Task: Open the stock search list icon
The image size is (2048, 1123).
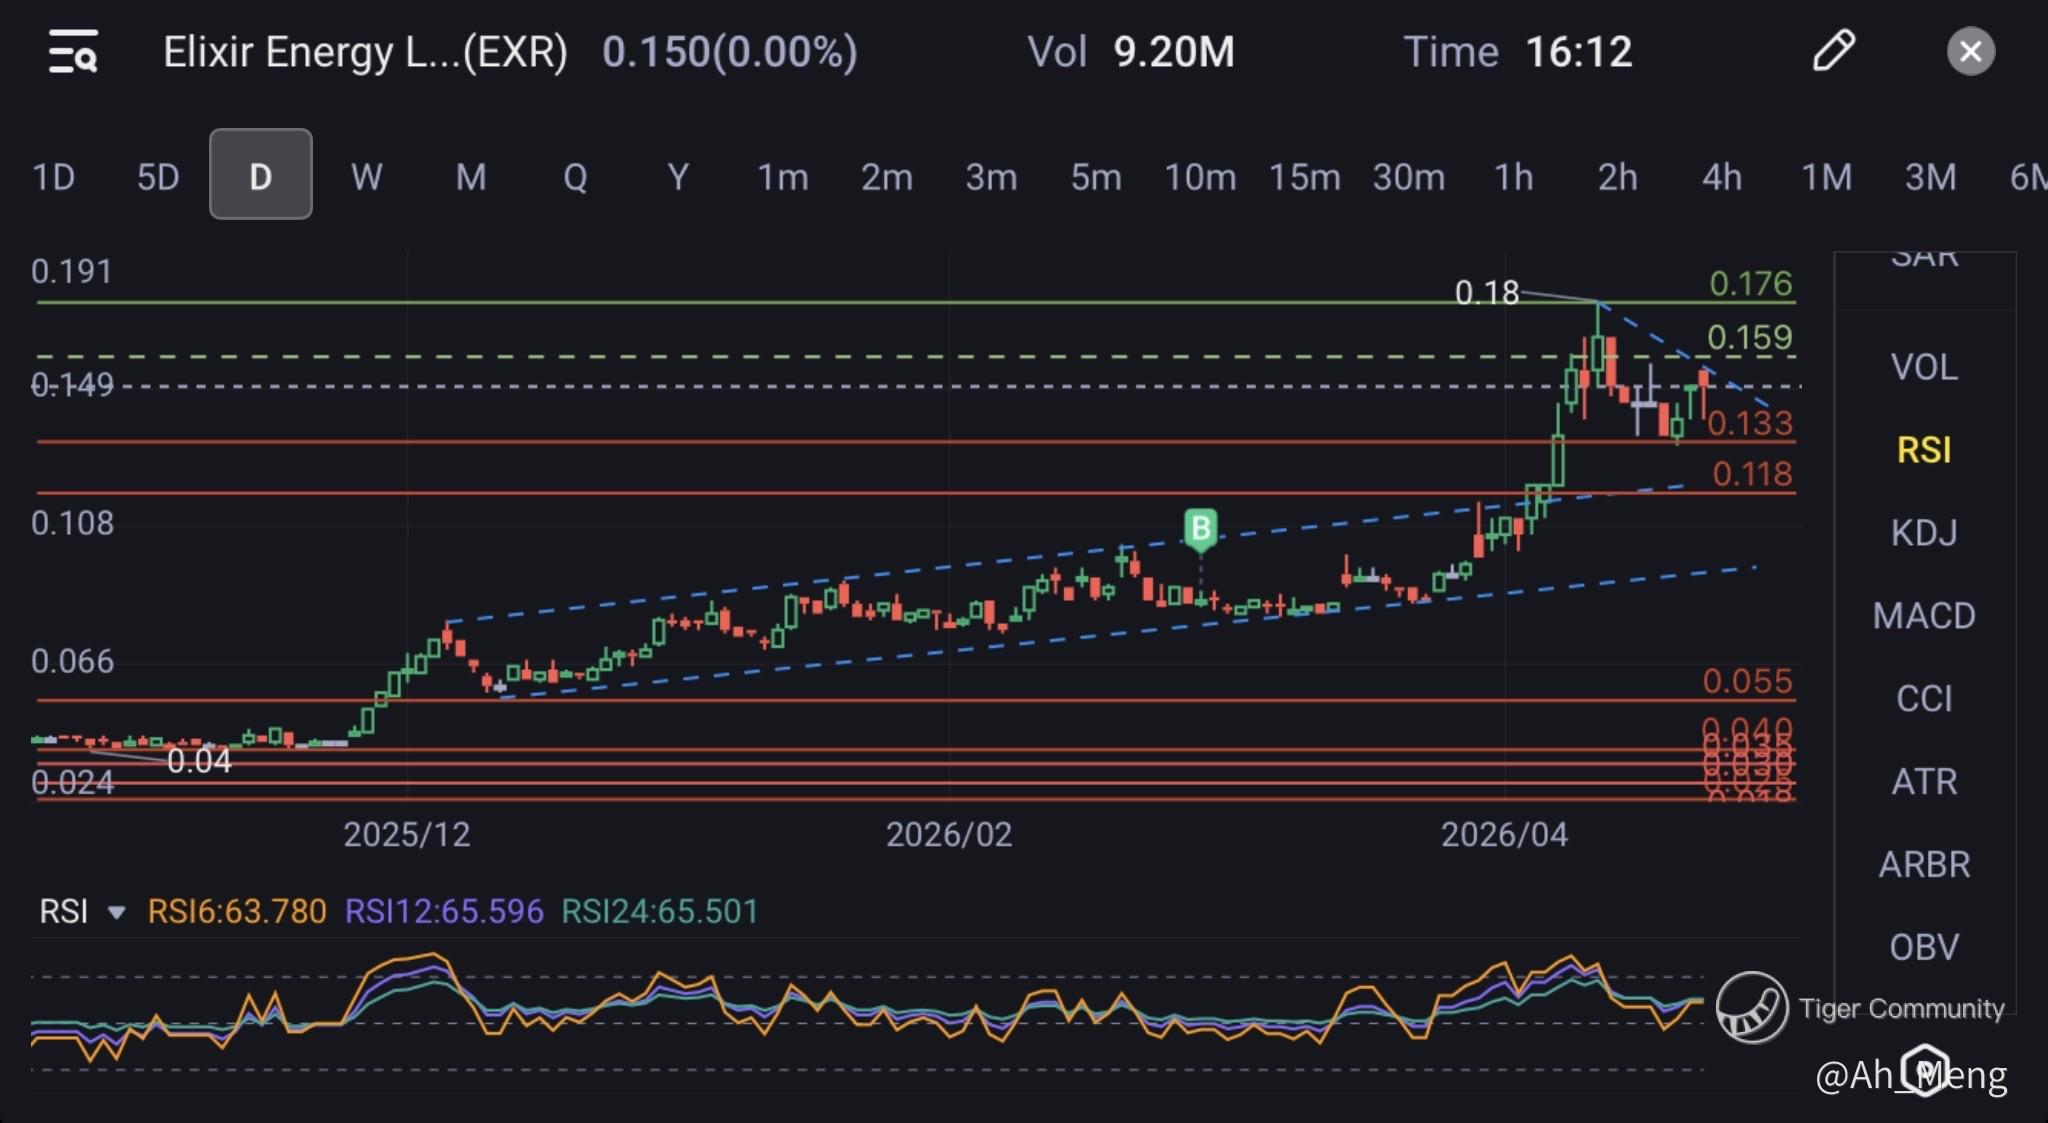Action: (x=73, y=52)
